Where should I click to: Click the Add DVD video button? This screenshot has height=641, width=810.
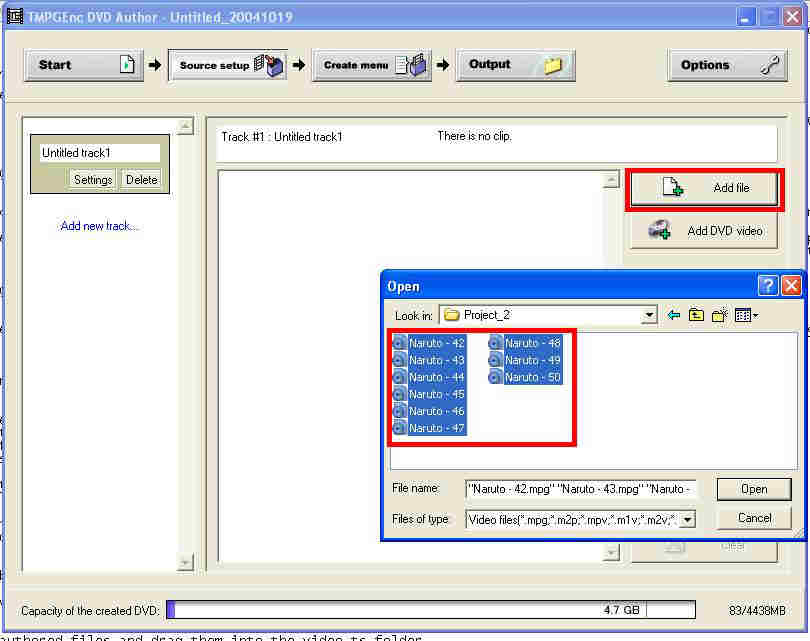704,231
